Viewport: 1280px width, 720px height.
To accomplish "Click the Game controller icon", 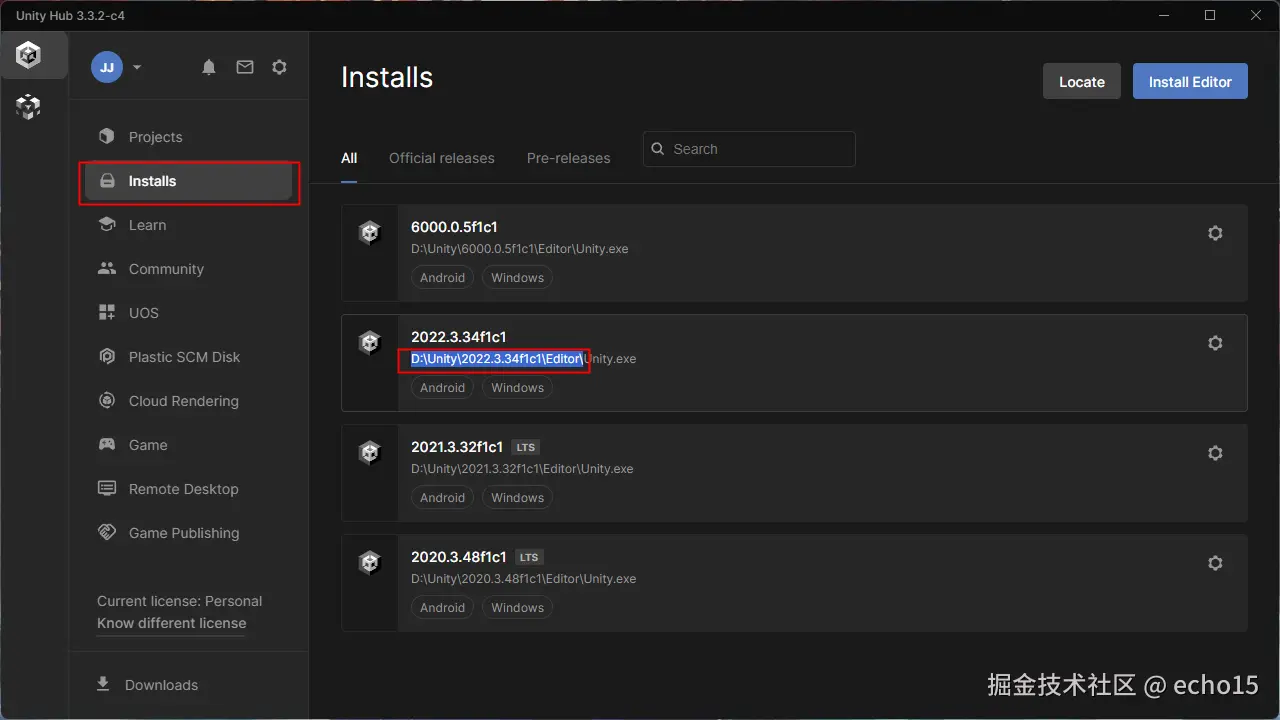I will [107, 445].
